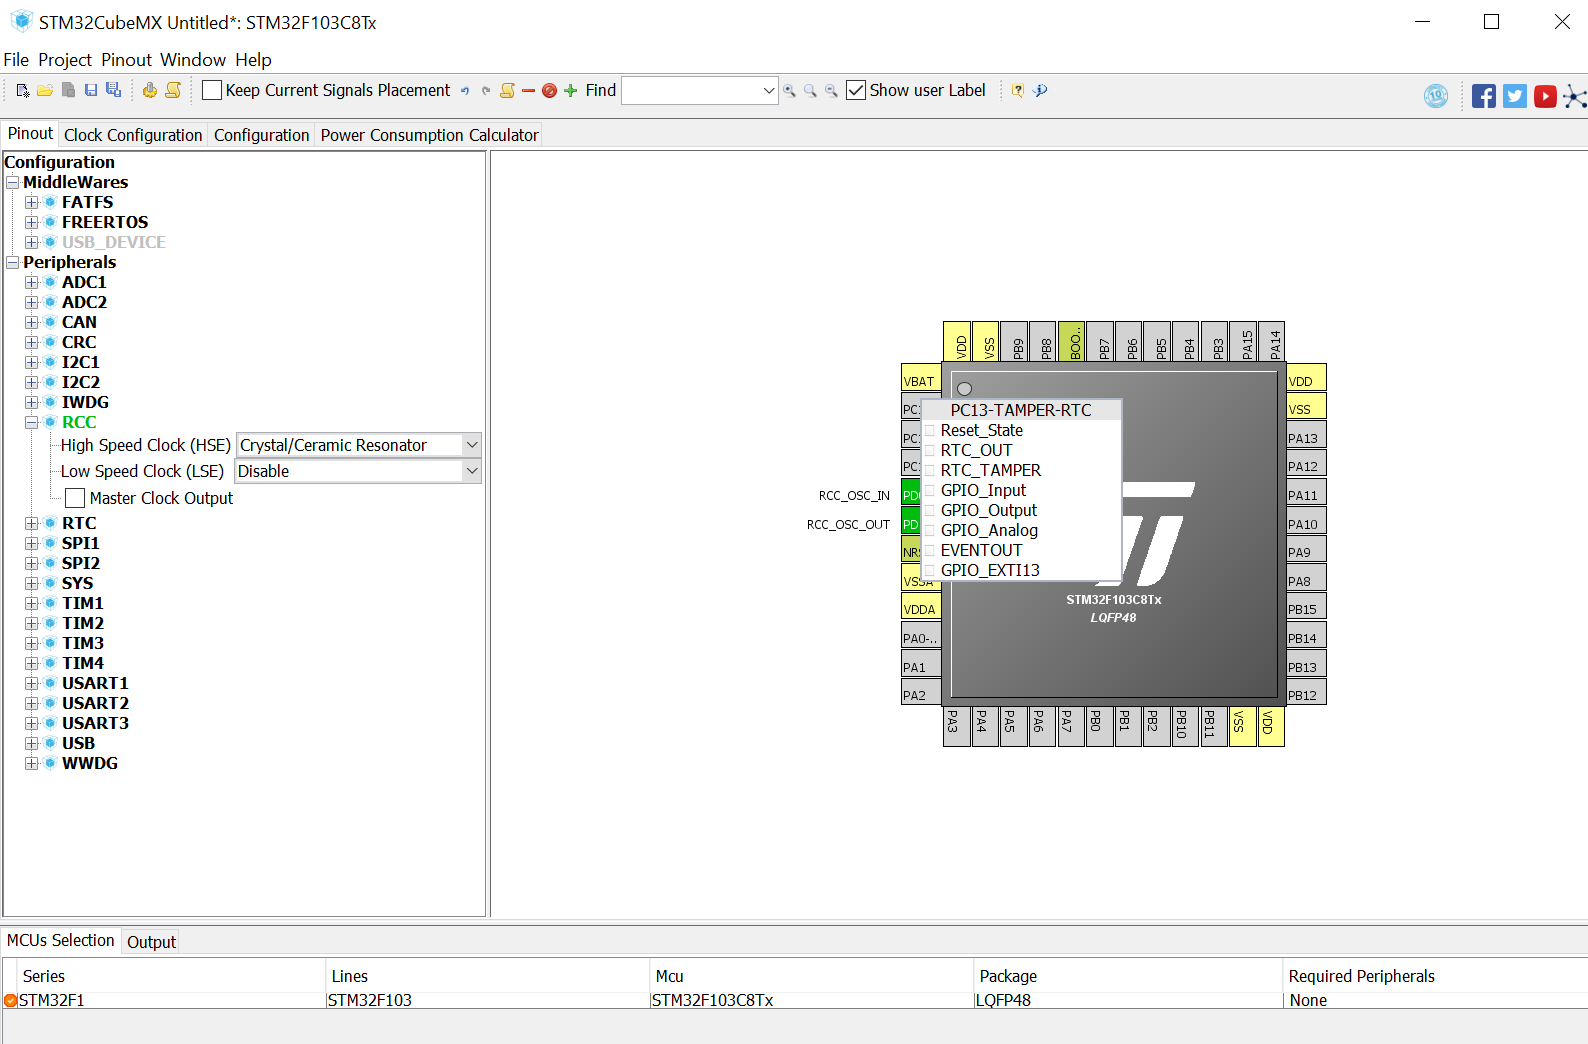Click the New Project toolbar icon
1588x1044 pixels.
[23, 90]
